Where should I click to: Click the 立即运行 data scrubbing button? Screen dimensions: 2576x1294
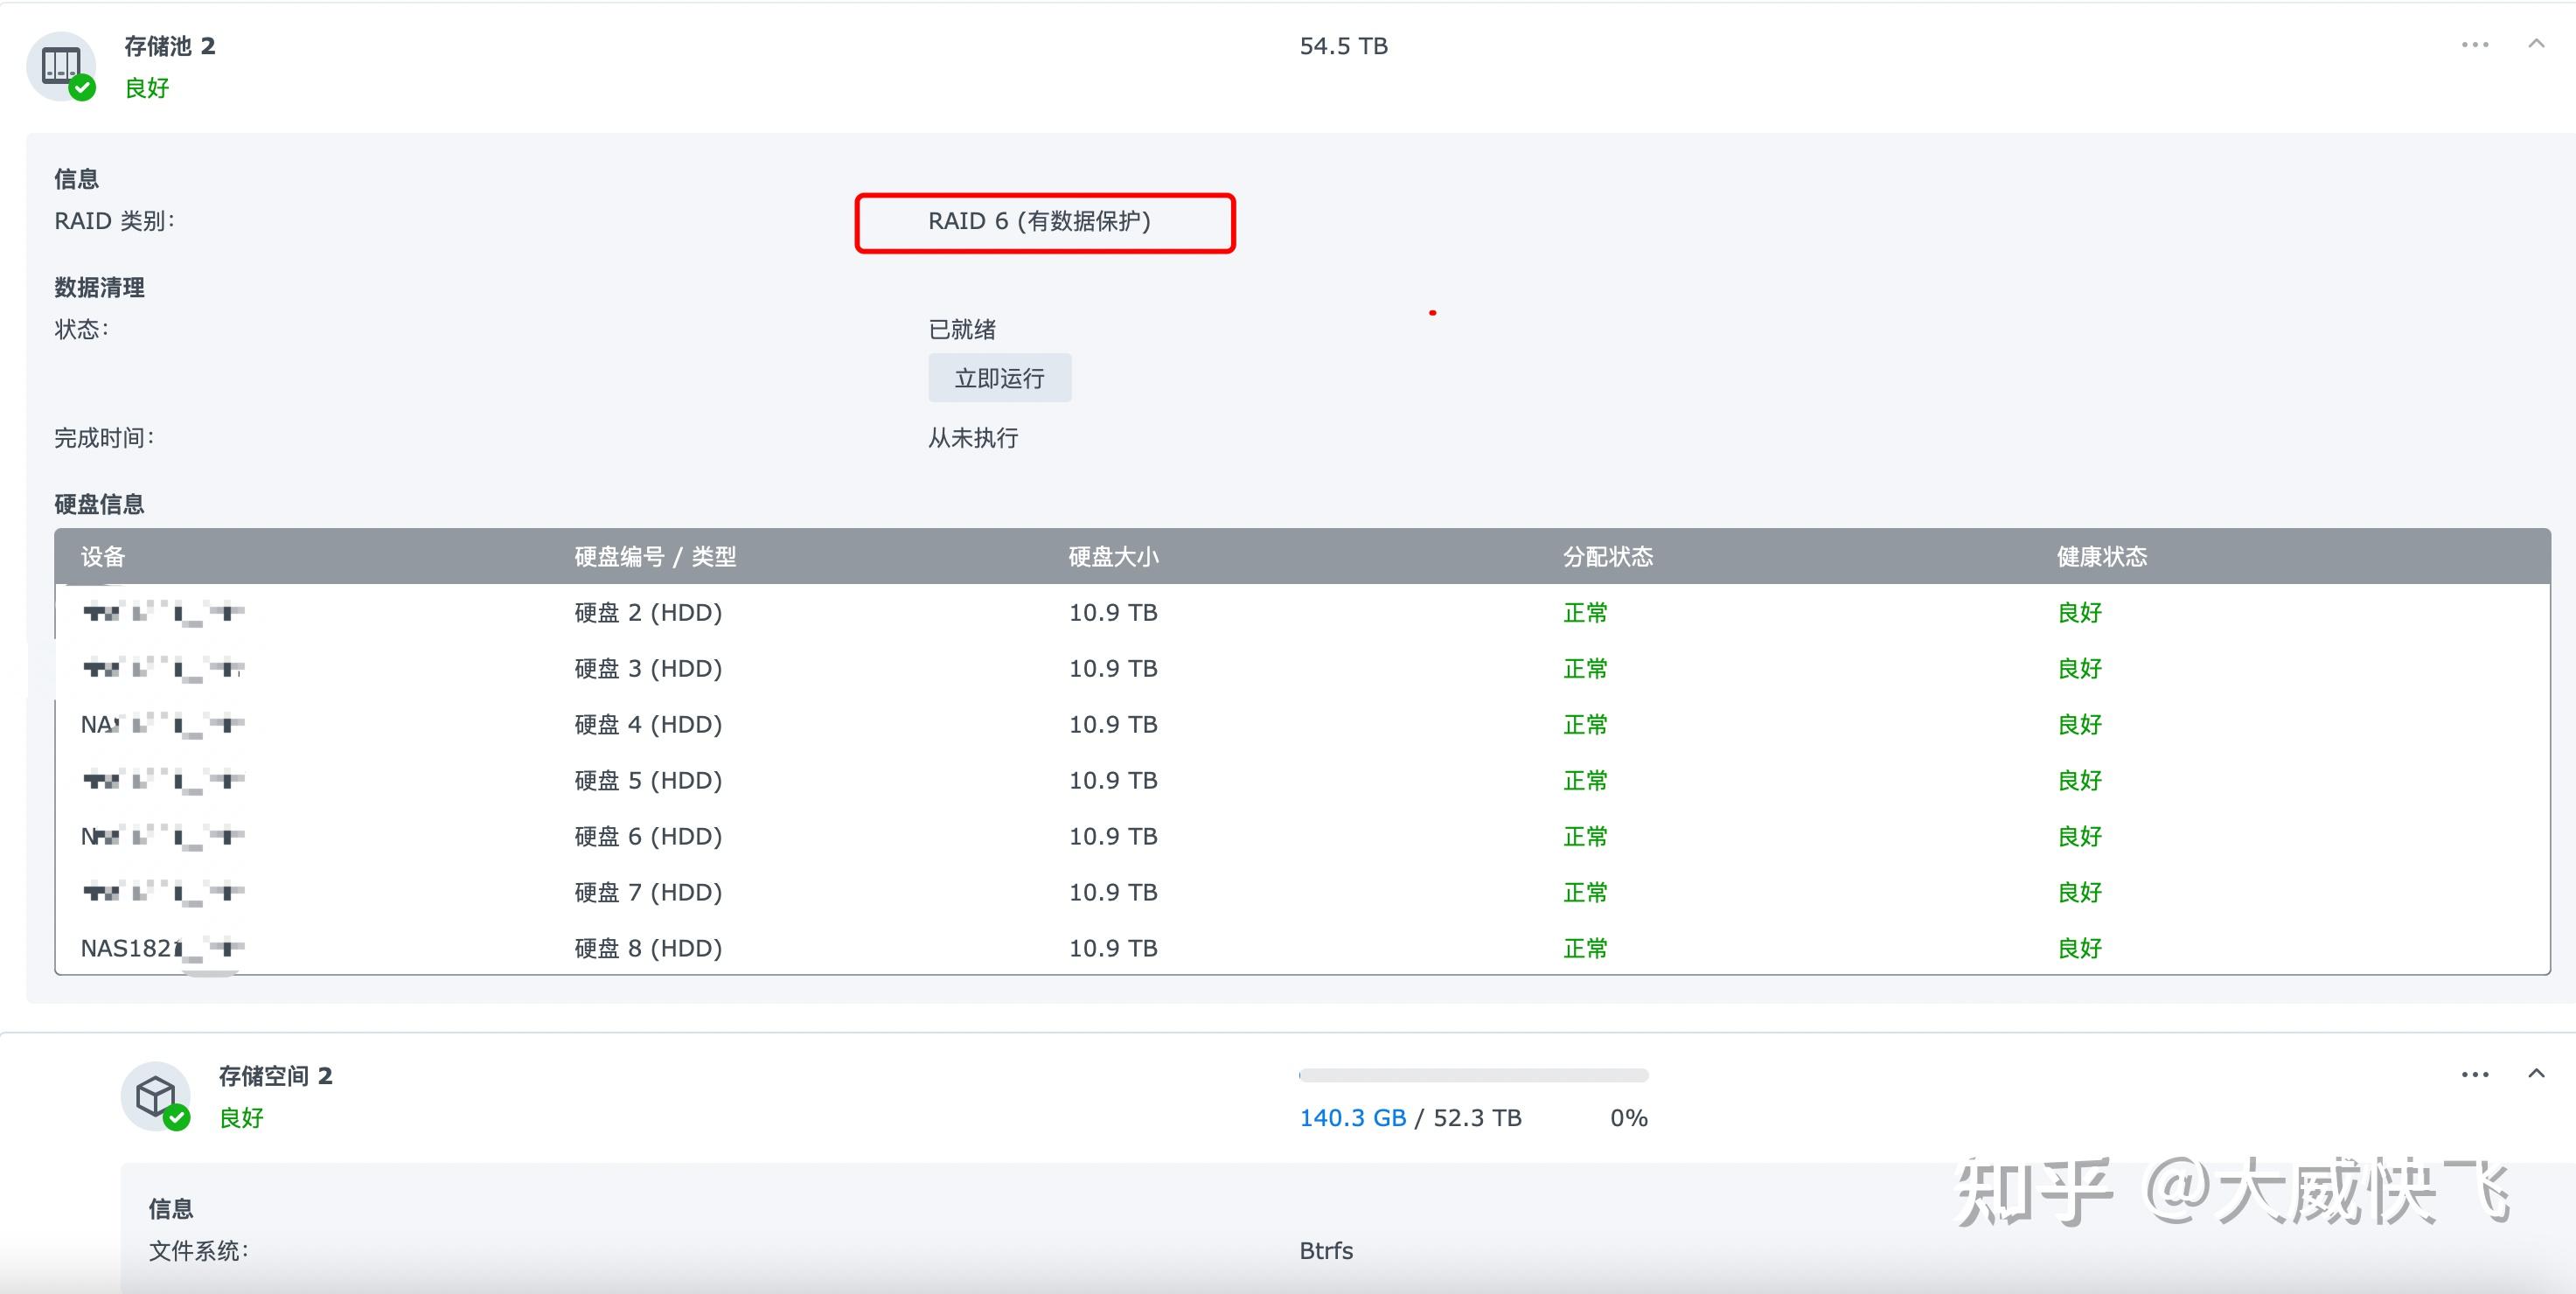tap(999, 378)
